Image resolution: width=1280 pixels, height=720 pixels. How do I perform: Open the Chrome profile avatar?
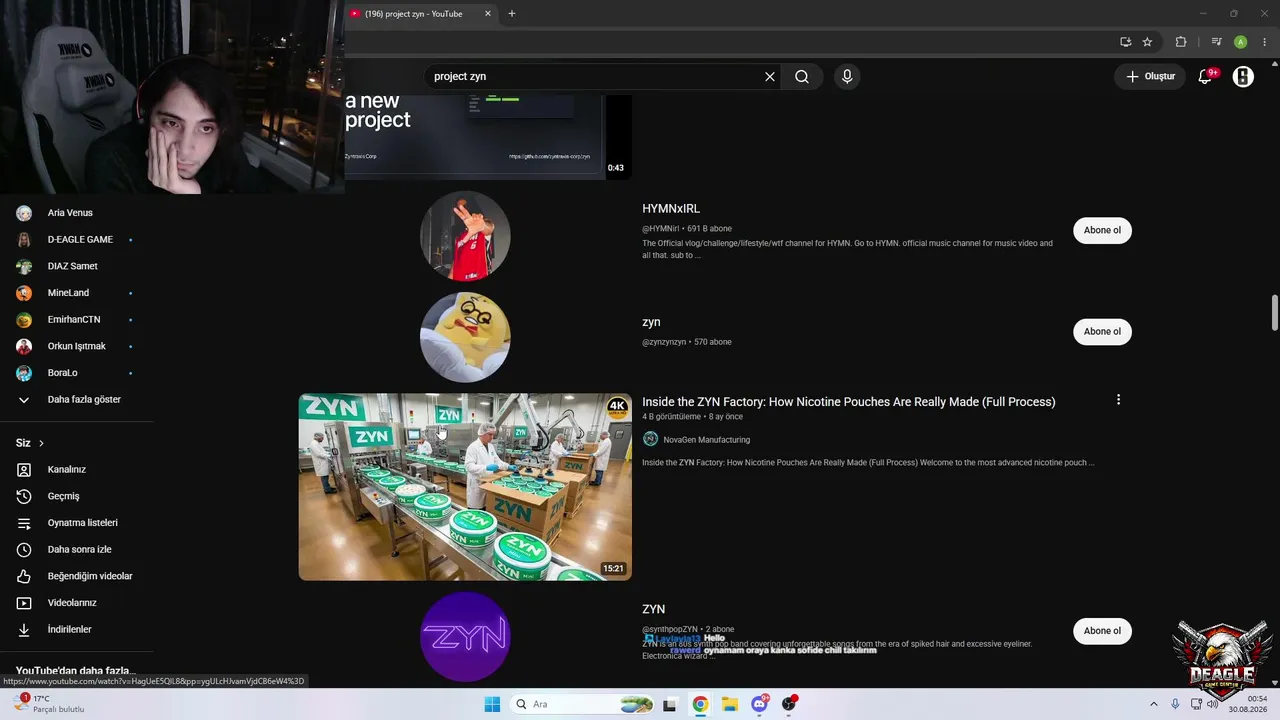1240,42
